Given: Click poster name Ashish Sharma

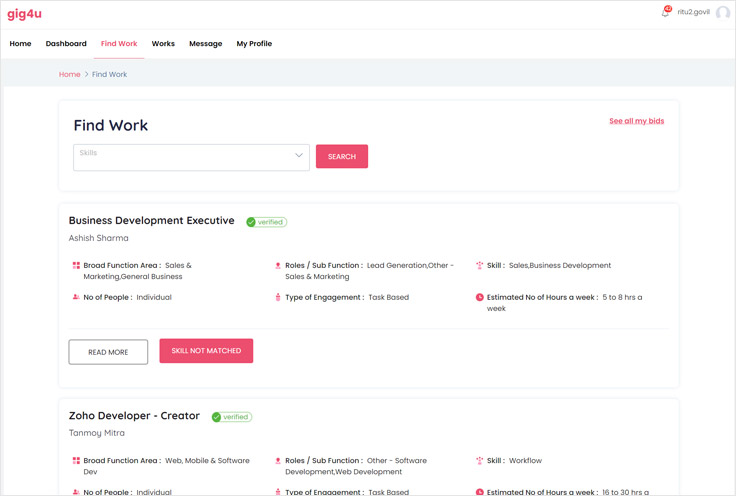Looking at the screenshot, I should pos(99,238).
